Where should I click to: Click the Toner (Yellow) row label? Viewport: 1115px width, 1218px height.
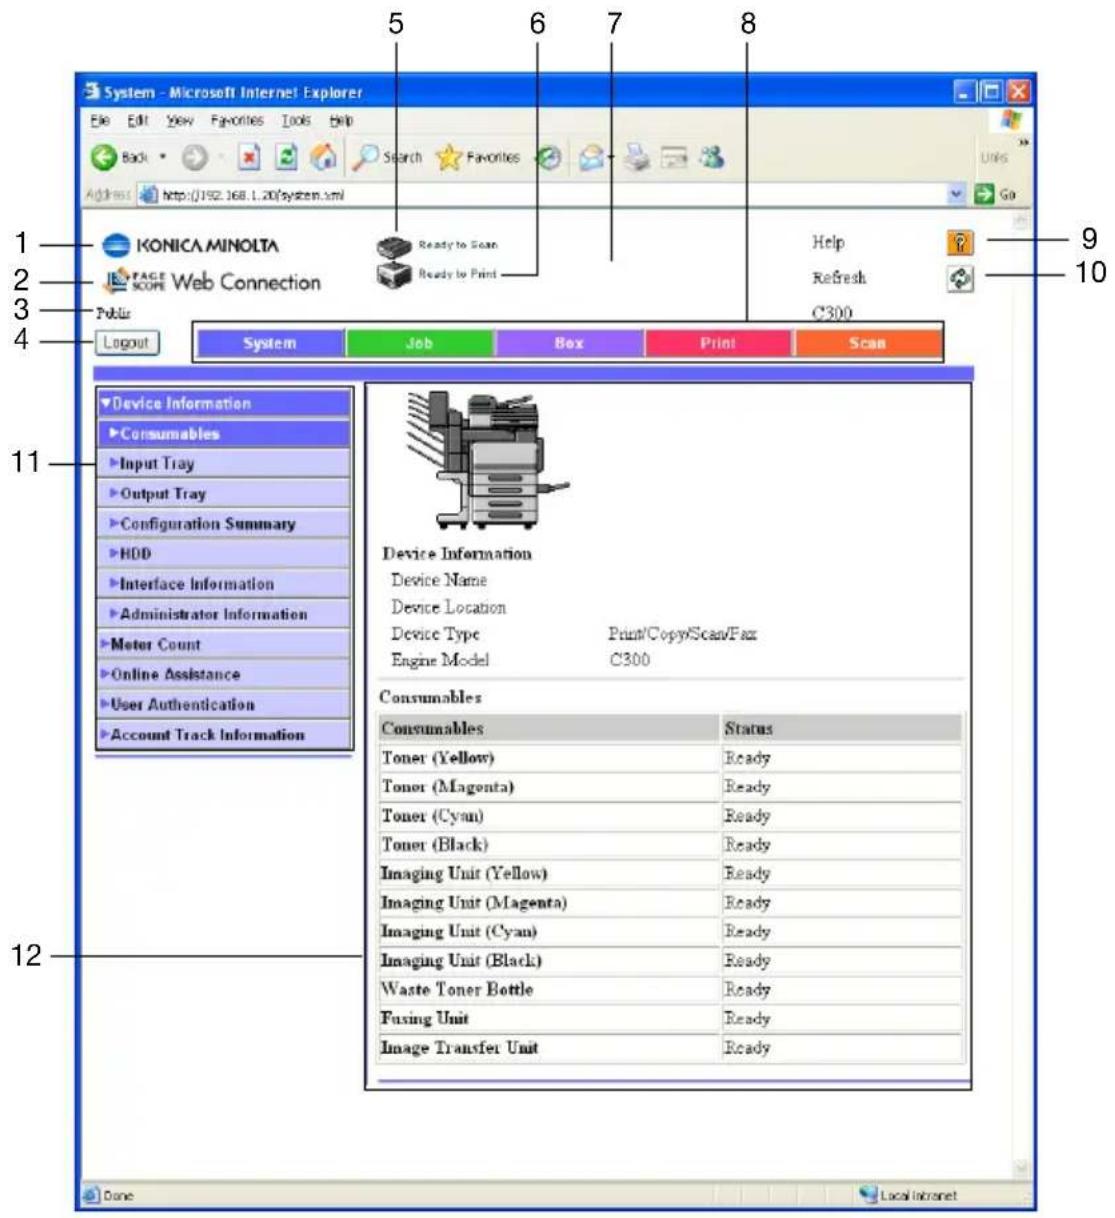pyautogui.click(x=437, y=758)
